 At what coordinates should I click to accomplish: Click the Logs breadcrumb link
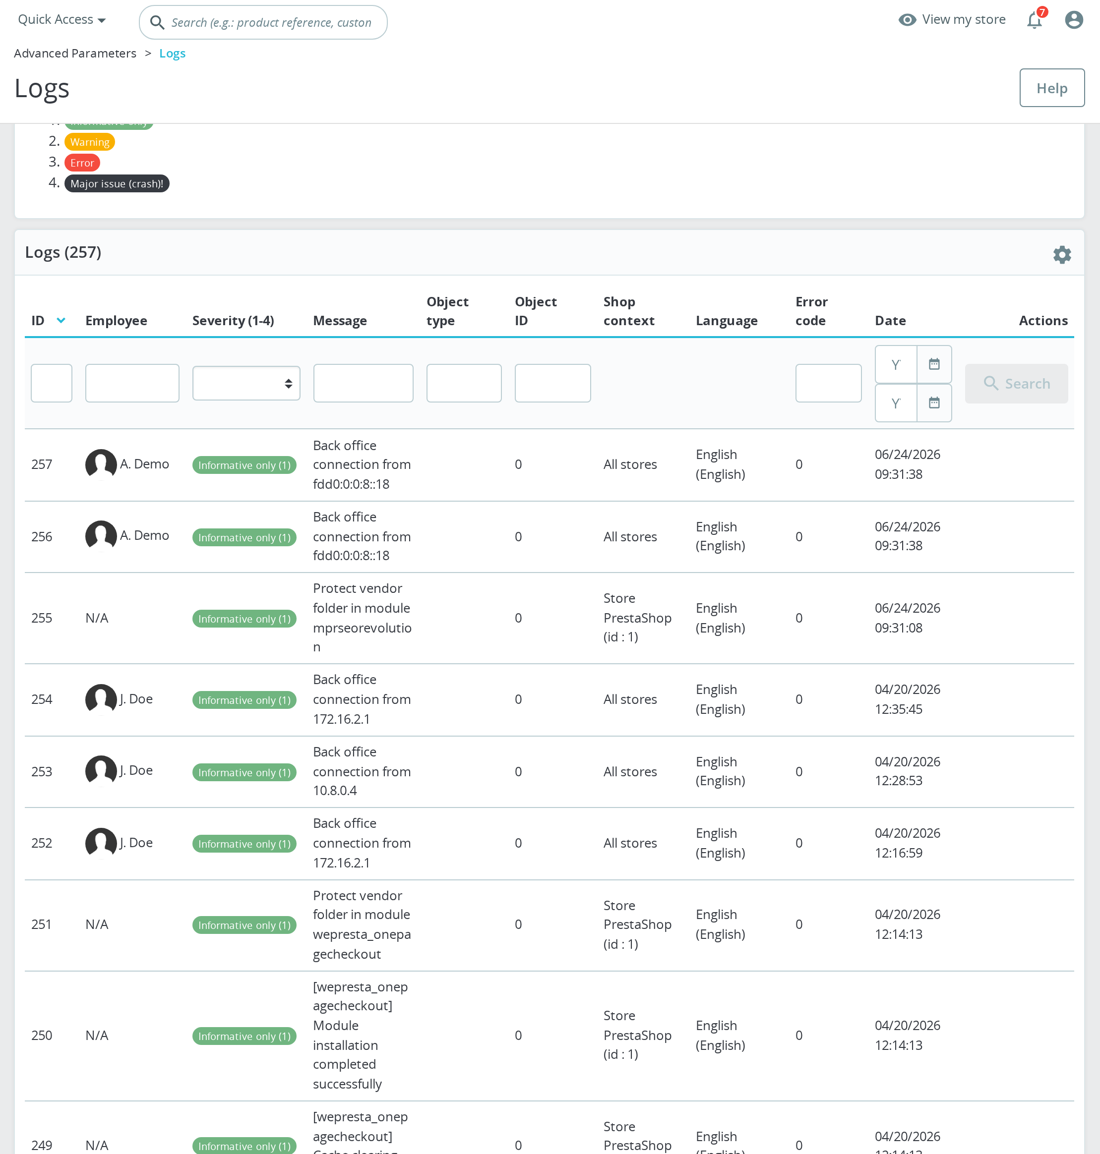pos(172,54)
